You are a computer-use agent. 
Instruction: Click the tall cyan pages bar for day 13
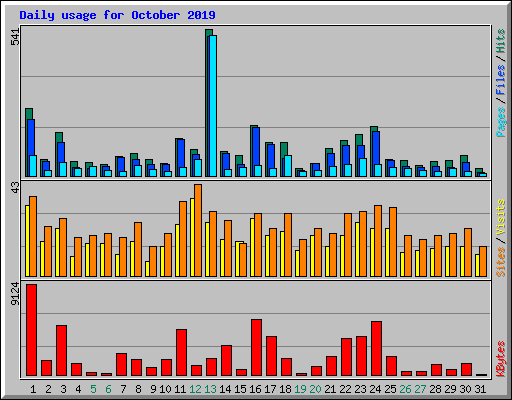pyautogui.click(x=213, y=106)
